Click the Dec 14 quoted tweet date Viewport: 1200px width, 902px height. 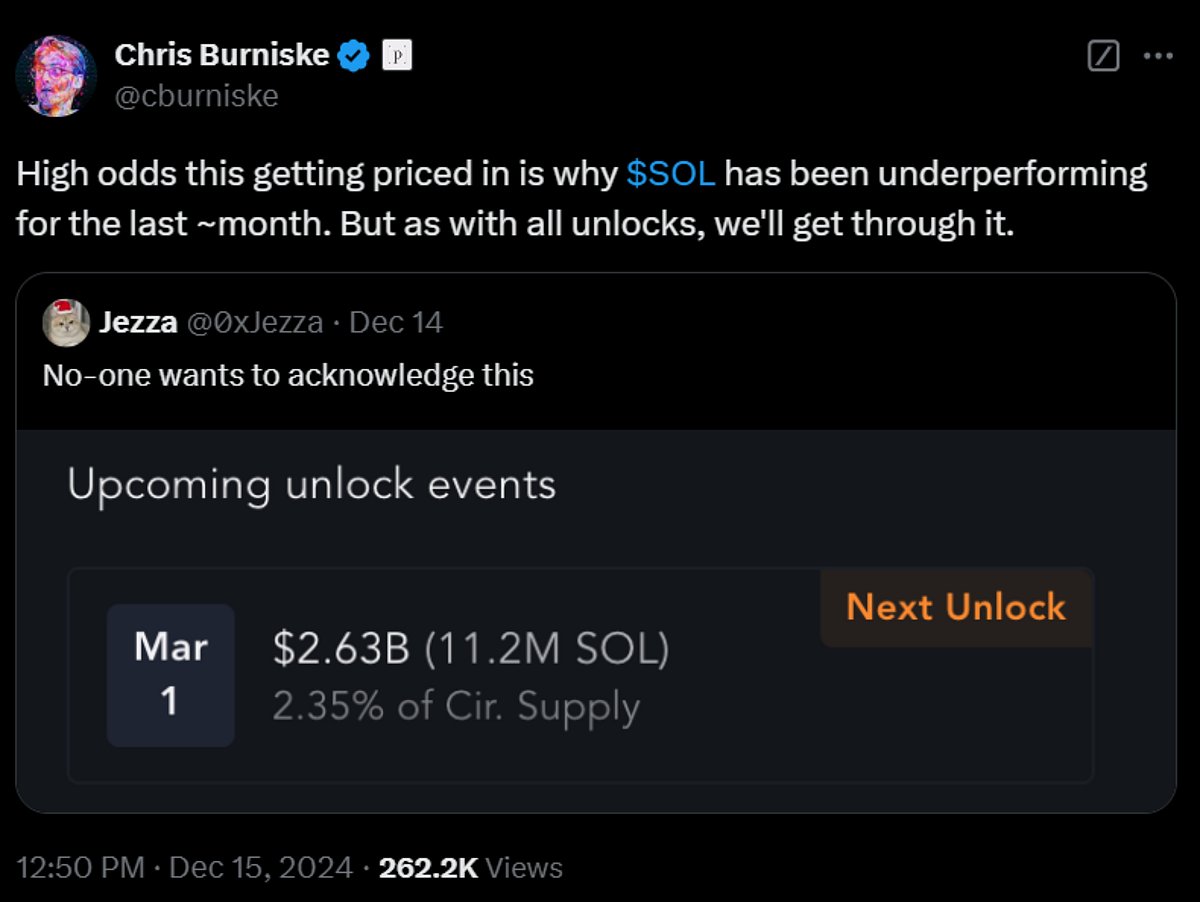pos(396,322)
